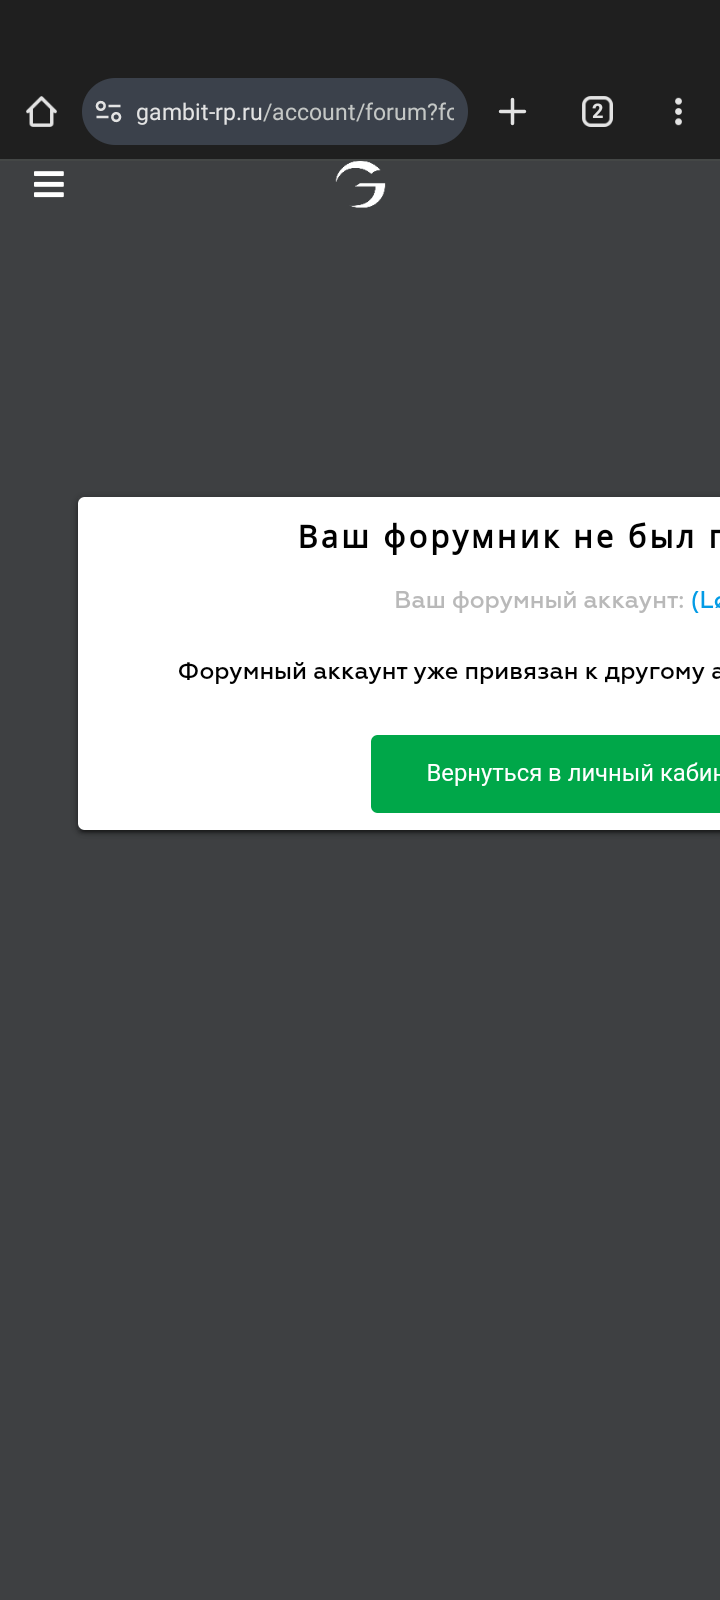Tap the white Gambit G logo
The width and height of the screenshot is (720, 1600).
[x=361, y=184]
